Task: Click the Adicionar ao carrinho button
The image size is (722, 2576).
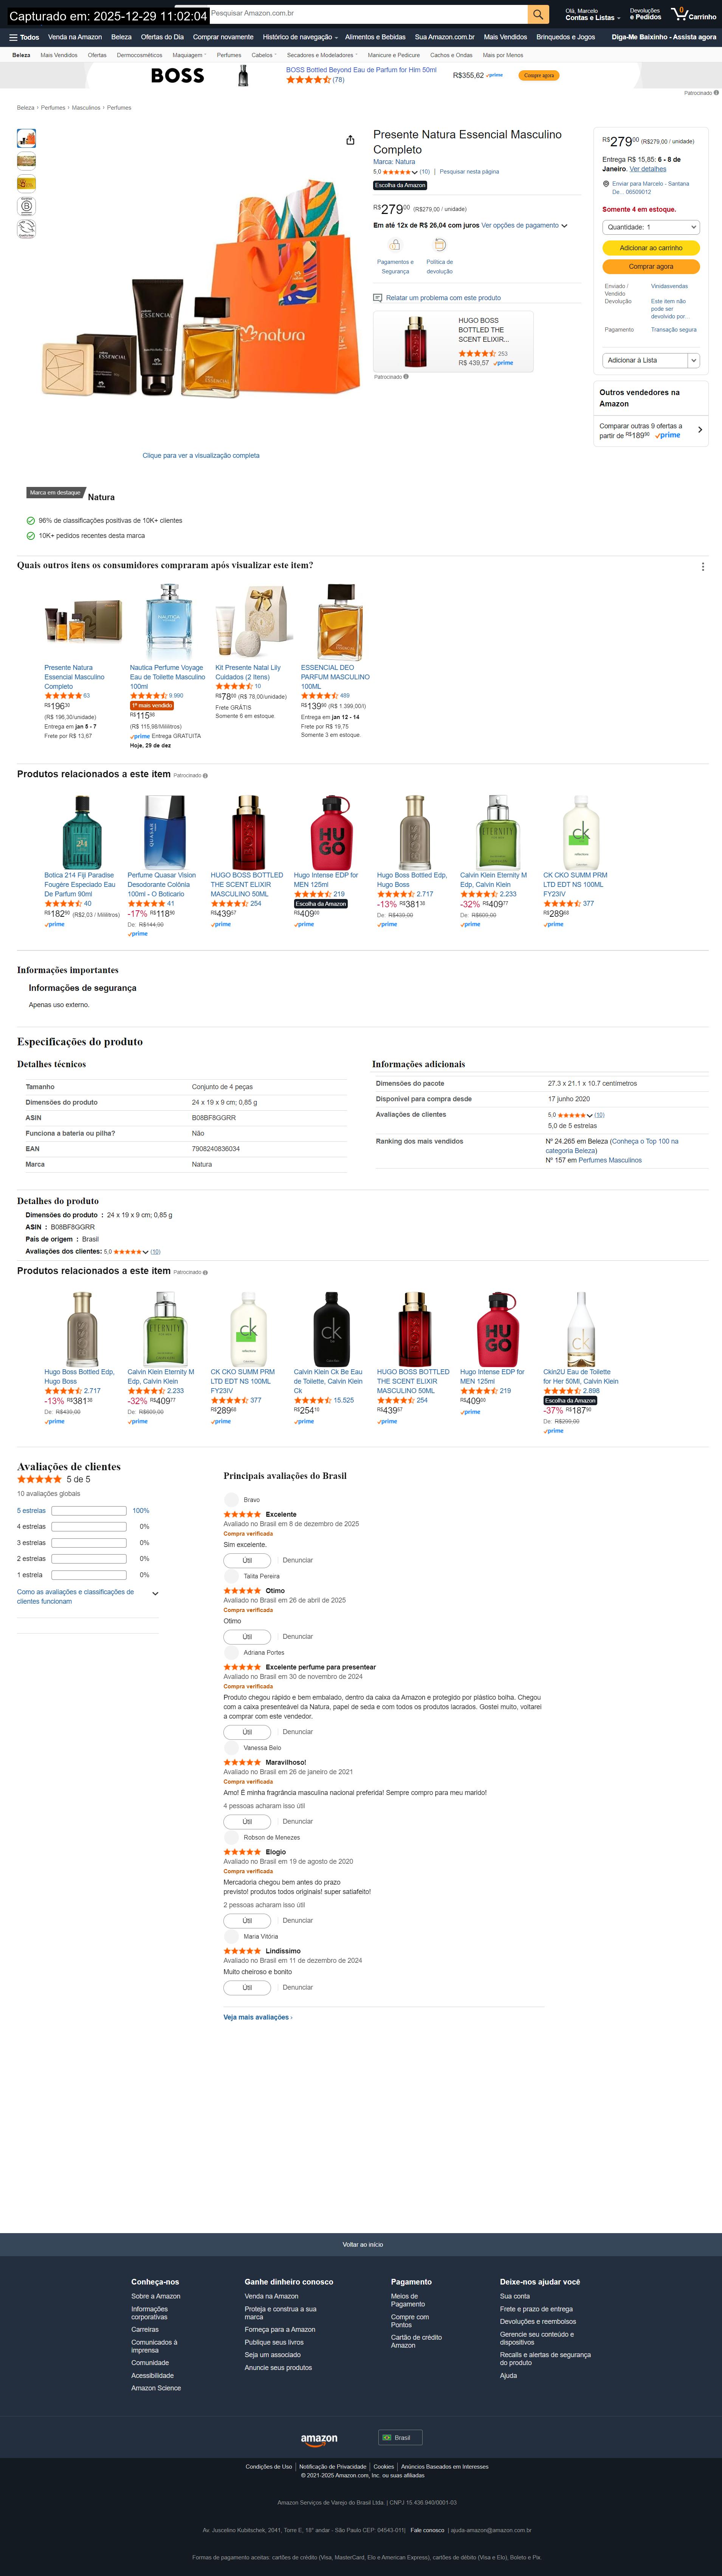Action: pos(650,248)
